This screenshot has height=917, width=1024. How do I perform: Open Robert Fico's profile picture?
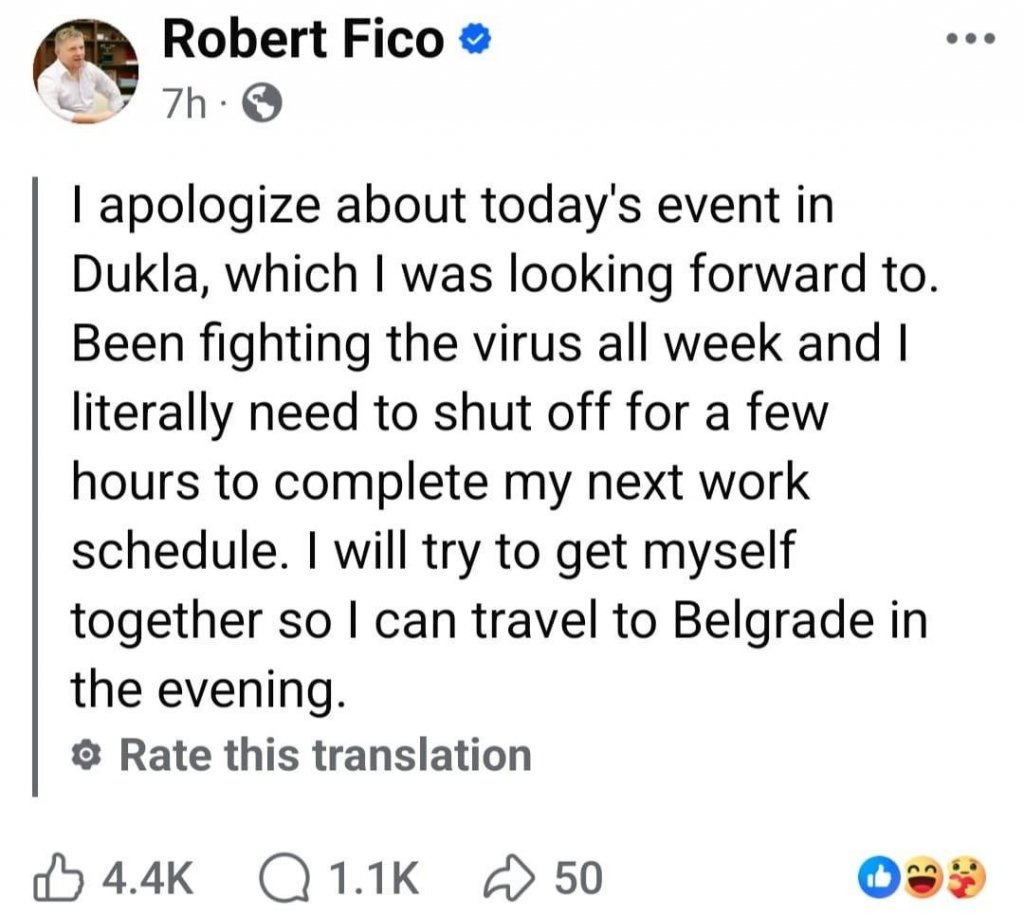85,71
